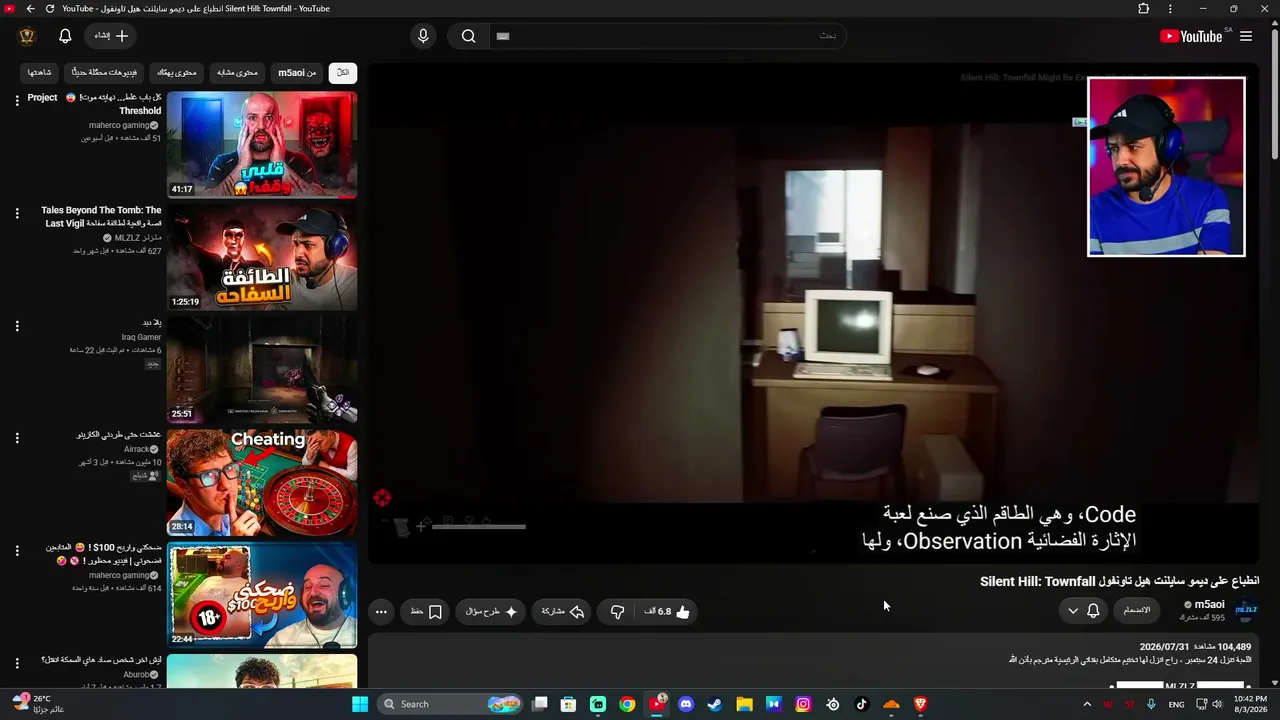This screenshot has height=720, width=1280.
Task: Open the YouTube home logo
Action: tap(1191, 36)
